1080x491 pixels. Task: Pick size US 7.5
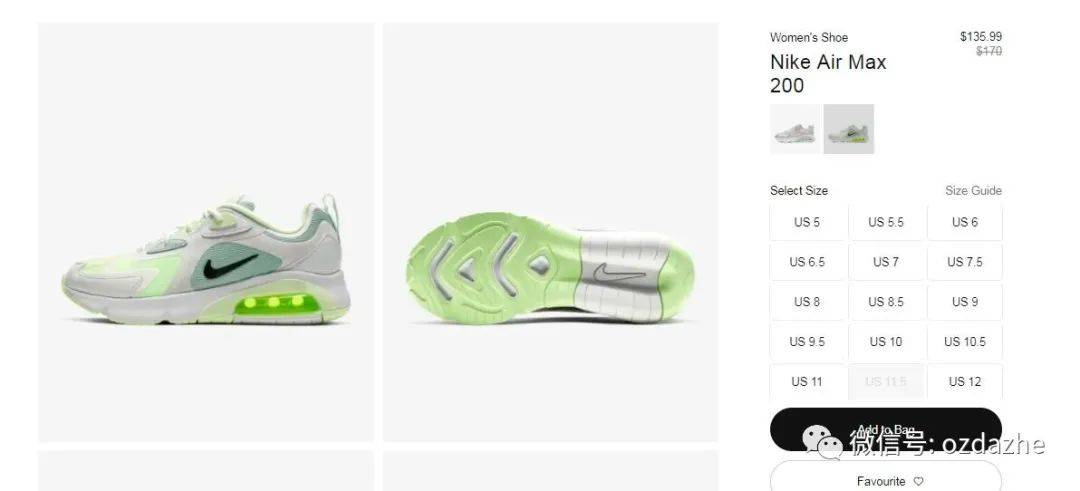pos(964,262)
